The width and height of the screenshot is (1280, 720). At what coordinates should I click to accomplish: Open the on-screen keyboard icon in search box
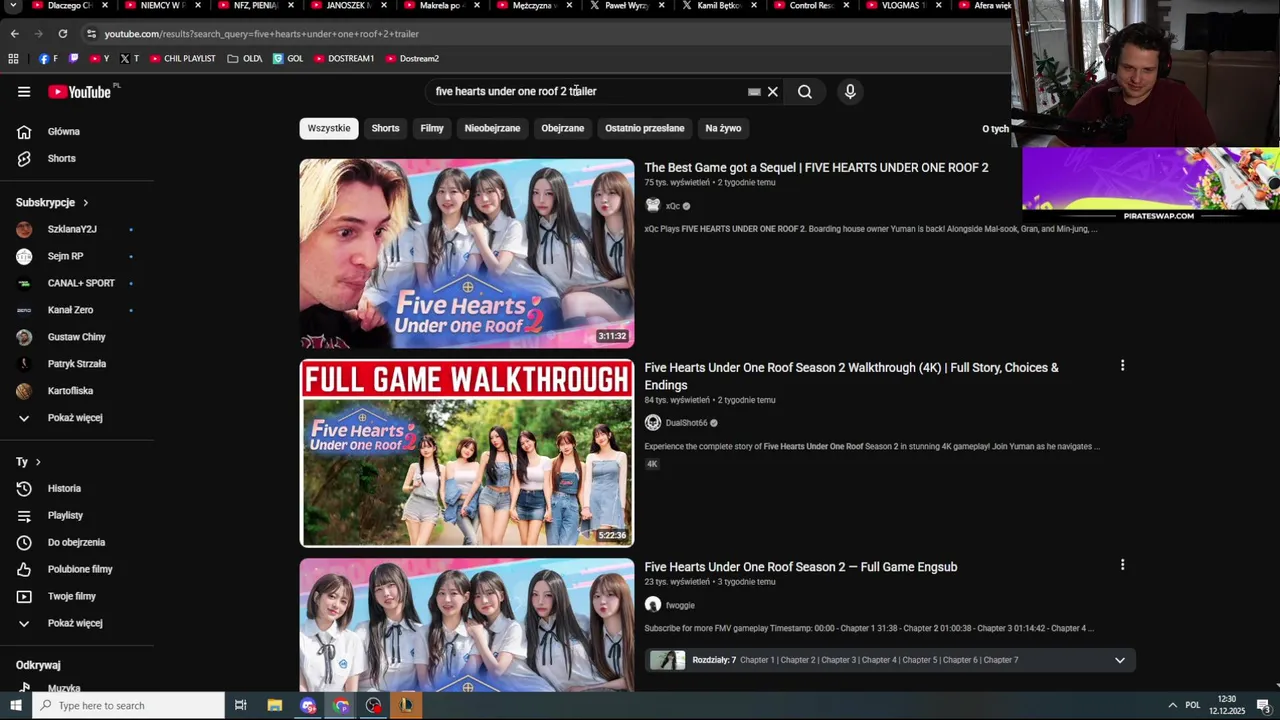tap(754, 92)
